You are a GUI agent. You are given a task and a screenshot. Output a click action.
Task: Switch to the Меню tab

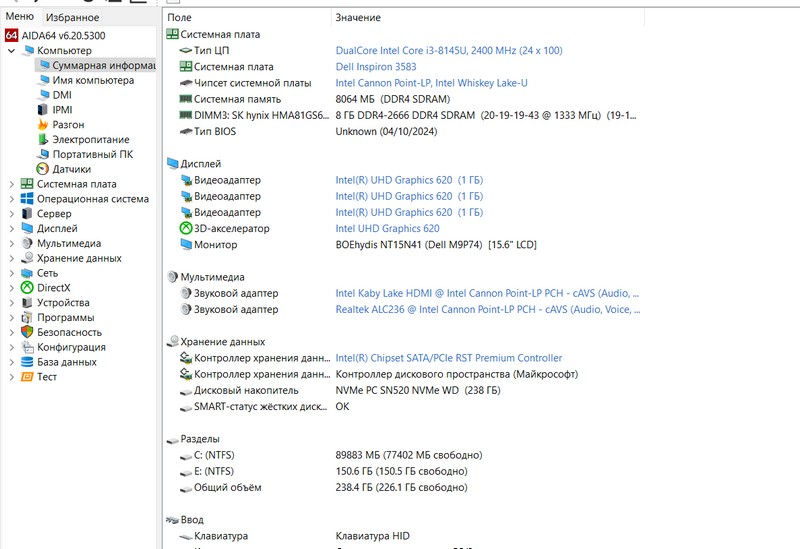19,17
